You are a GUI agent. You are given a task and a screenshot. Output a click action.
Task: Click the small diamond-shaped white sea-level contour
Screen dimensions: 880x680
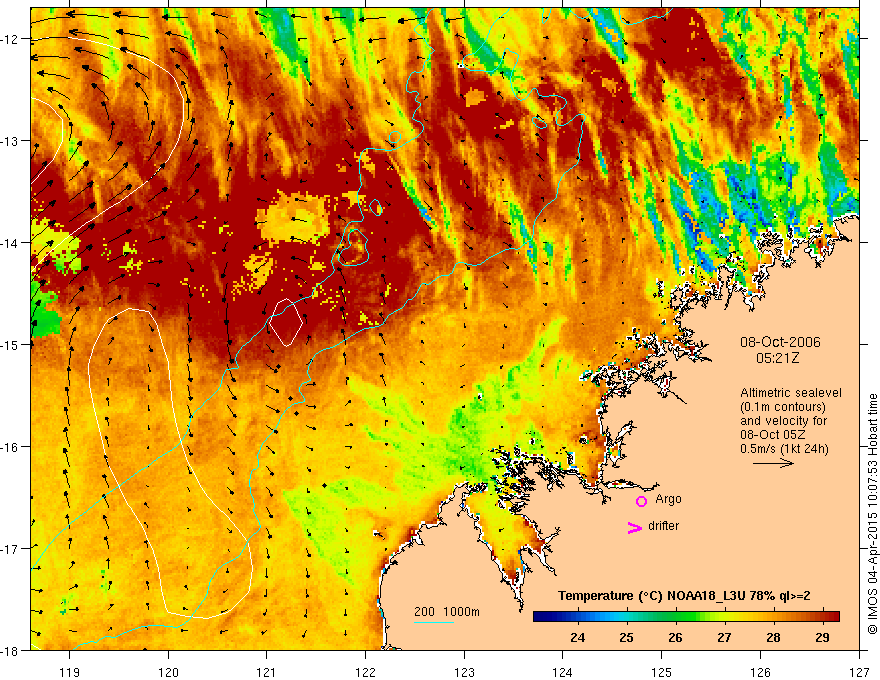286,323
